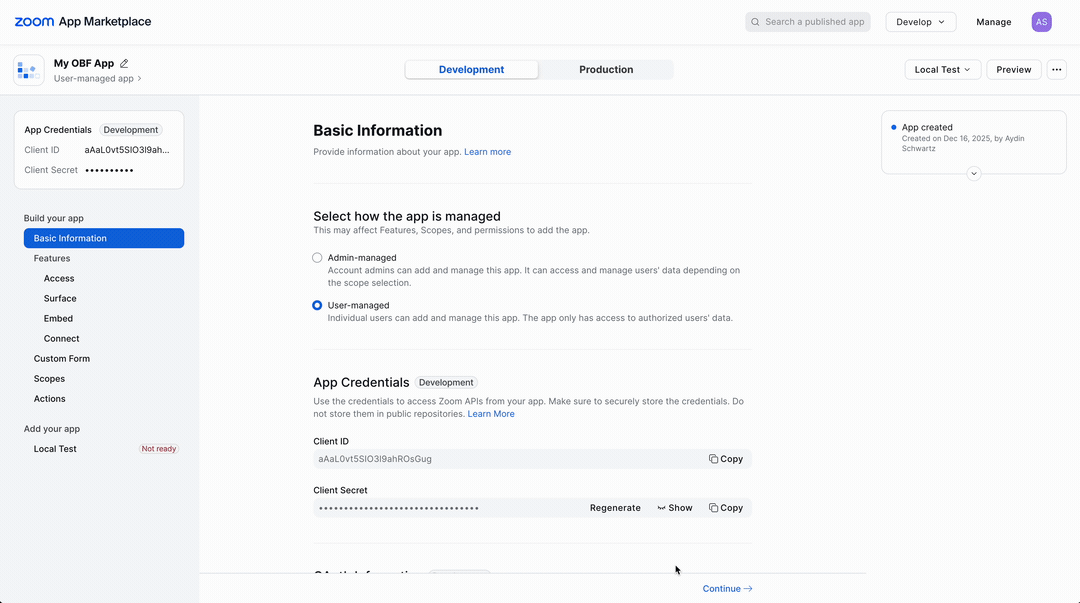
Task: Click the My OBF App icon thumbnail
Action: pyautogui.click(x=28, y=69)
